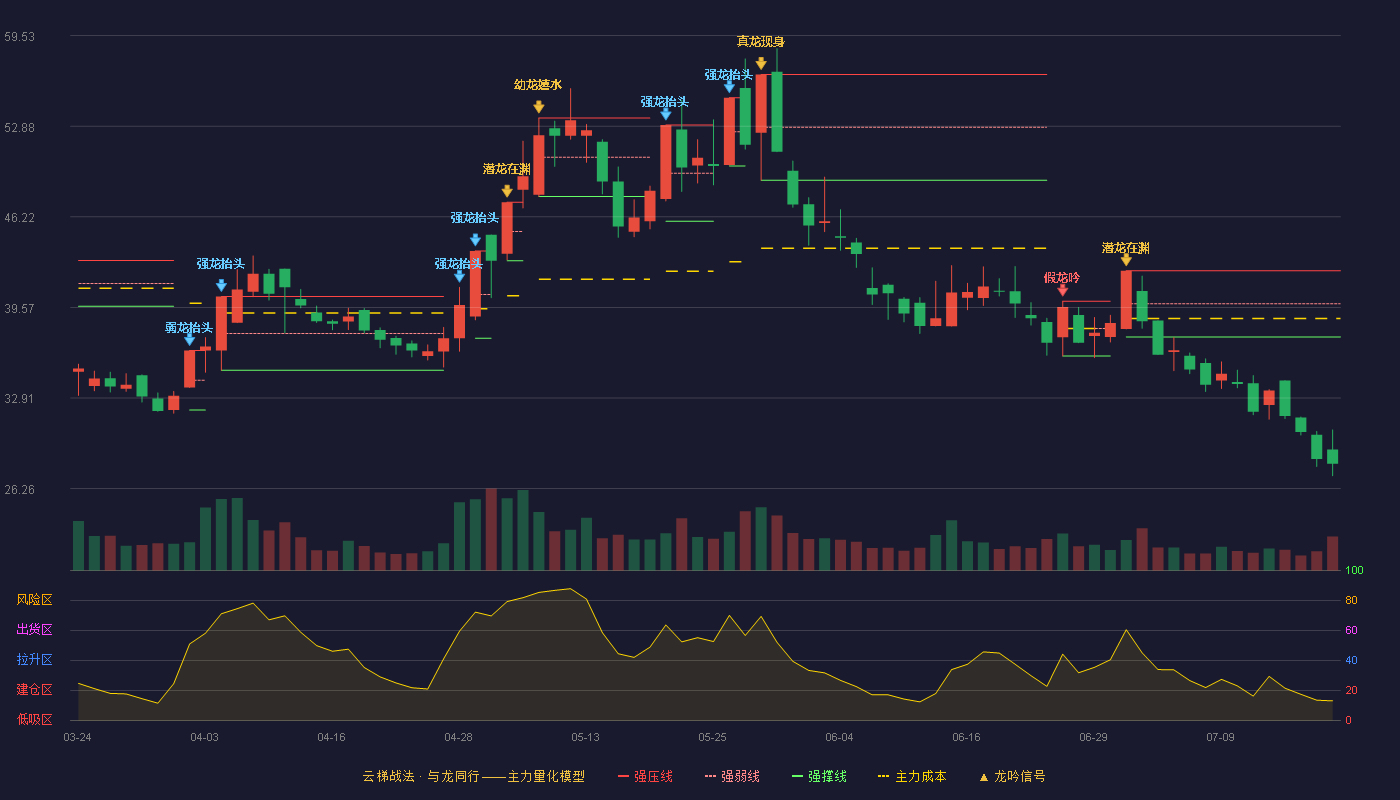Click the 32.91 price axis label

pyautogui.click(x=19, y=399)
